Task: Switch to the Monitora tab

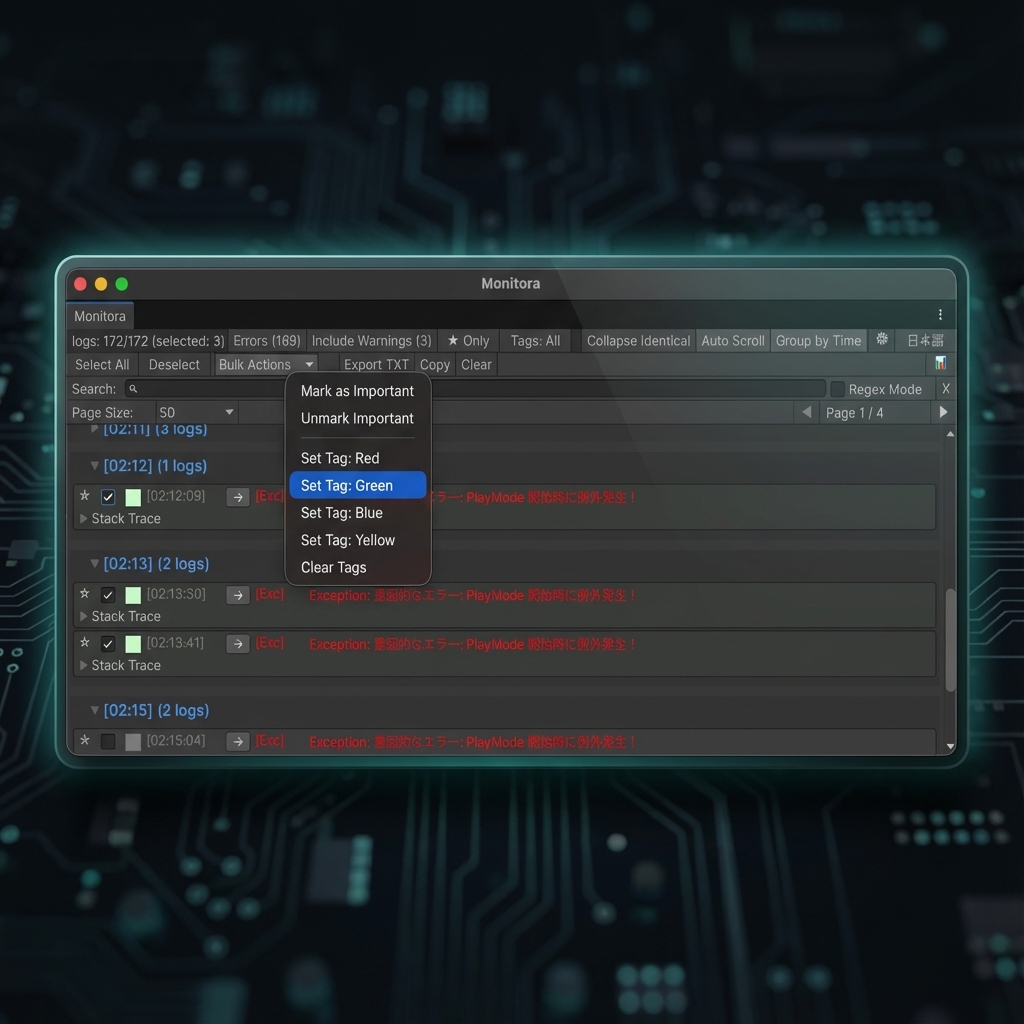Action: (100, 316)
